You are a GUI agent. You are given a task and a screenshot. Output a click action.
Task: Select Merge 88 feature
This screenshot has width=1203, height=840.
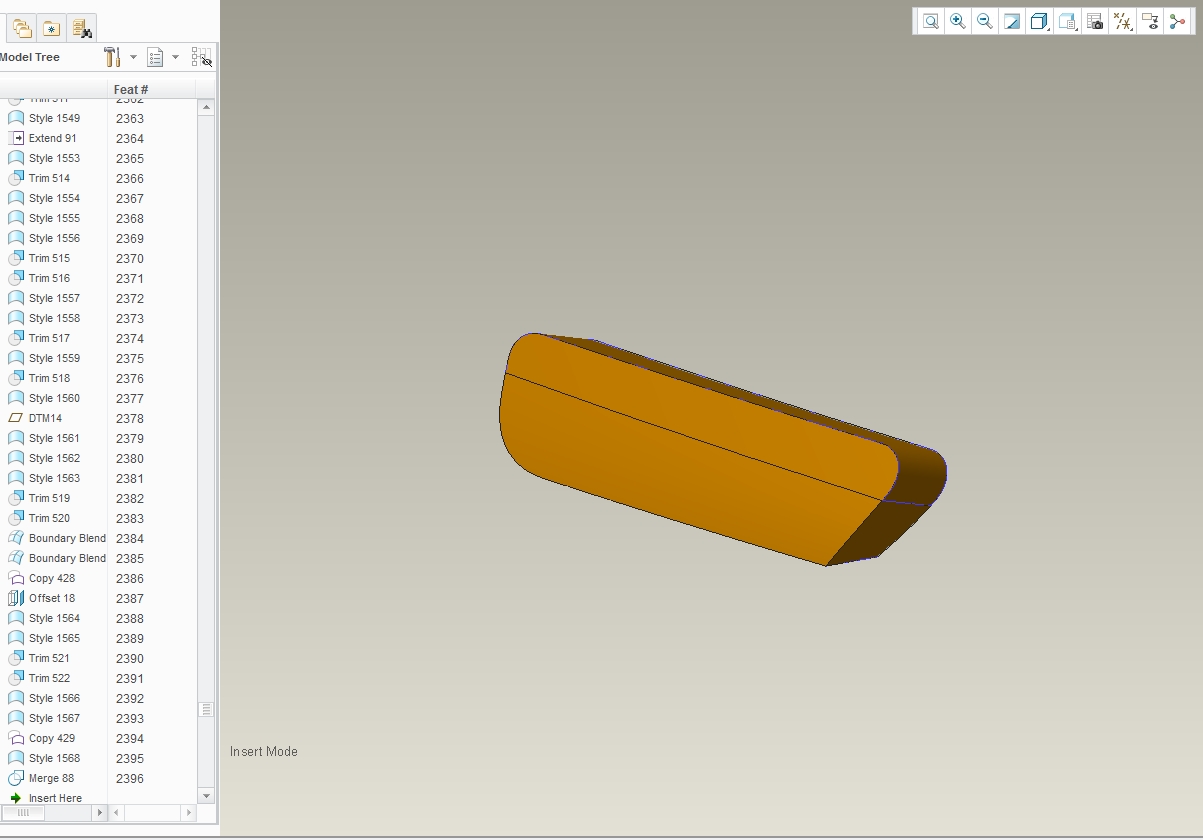(51, 778)
